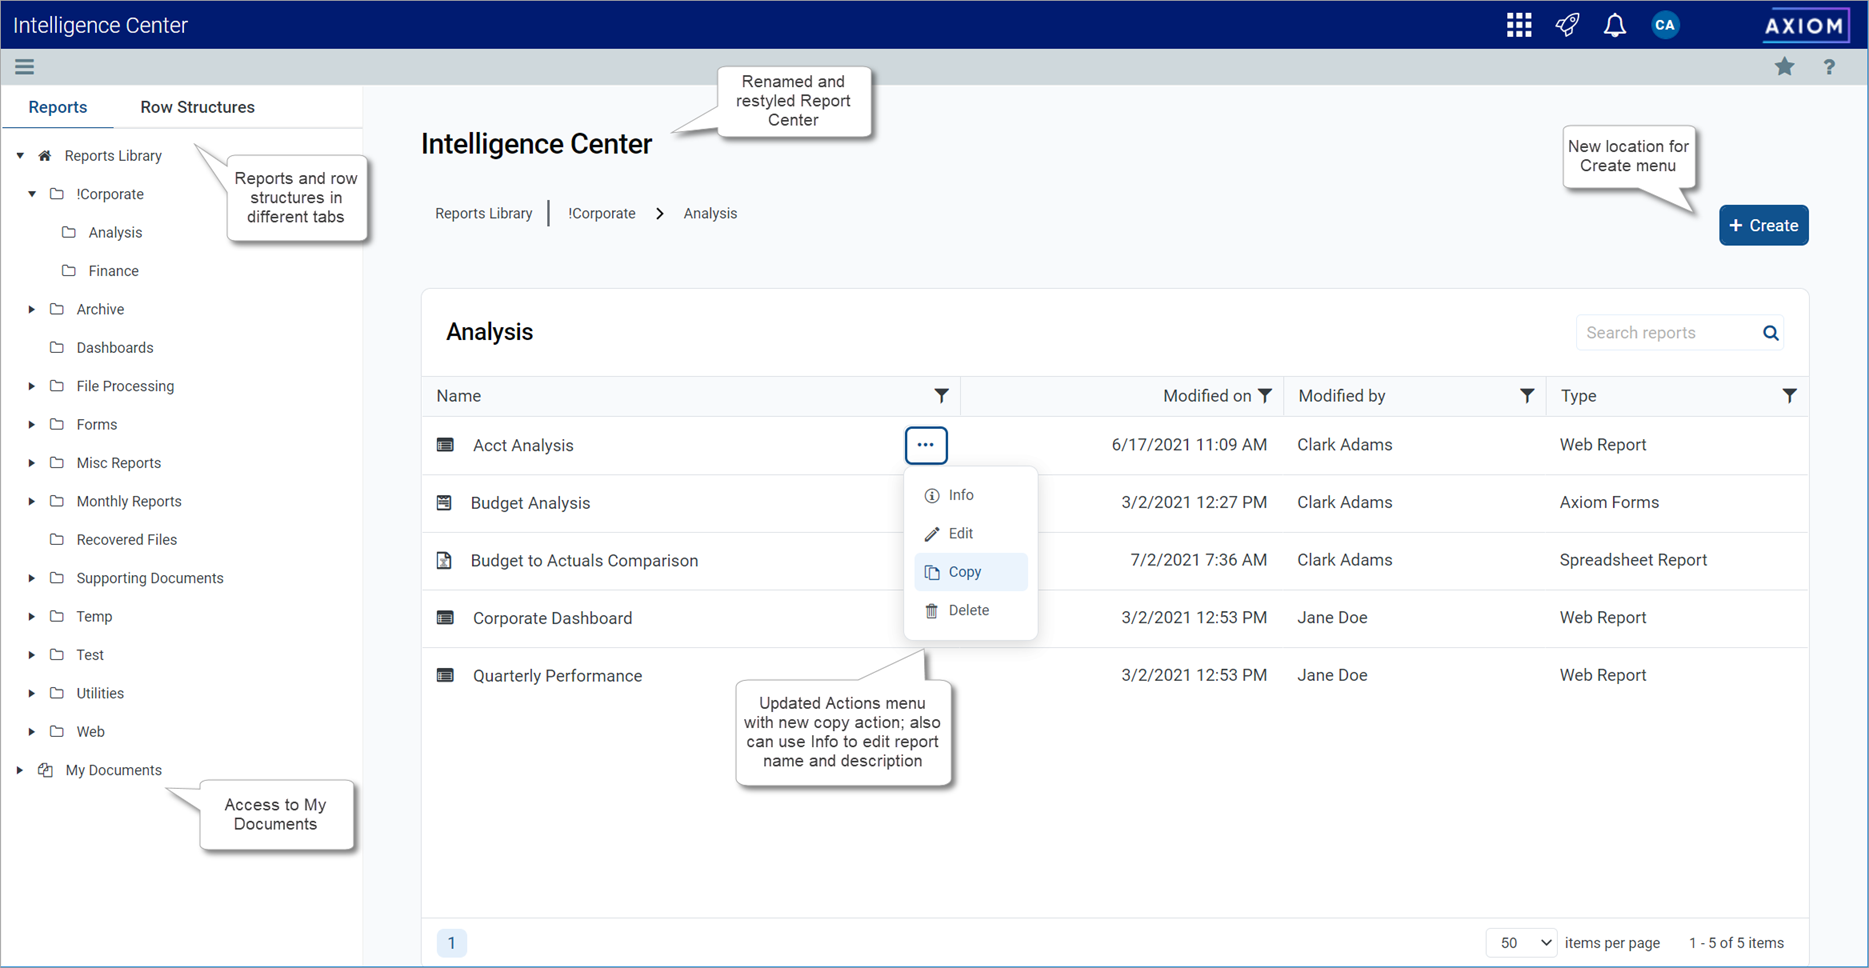The image size is (1869, 968).
Task: Filter the Name column
Action: pos(941,396)
